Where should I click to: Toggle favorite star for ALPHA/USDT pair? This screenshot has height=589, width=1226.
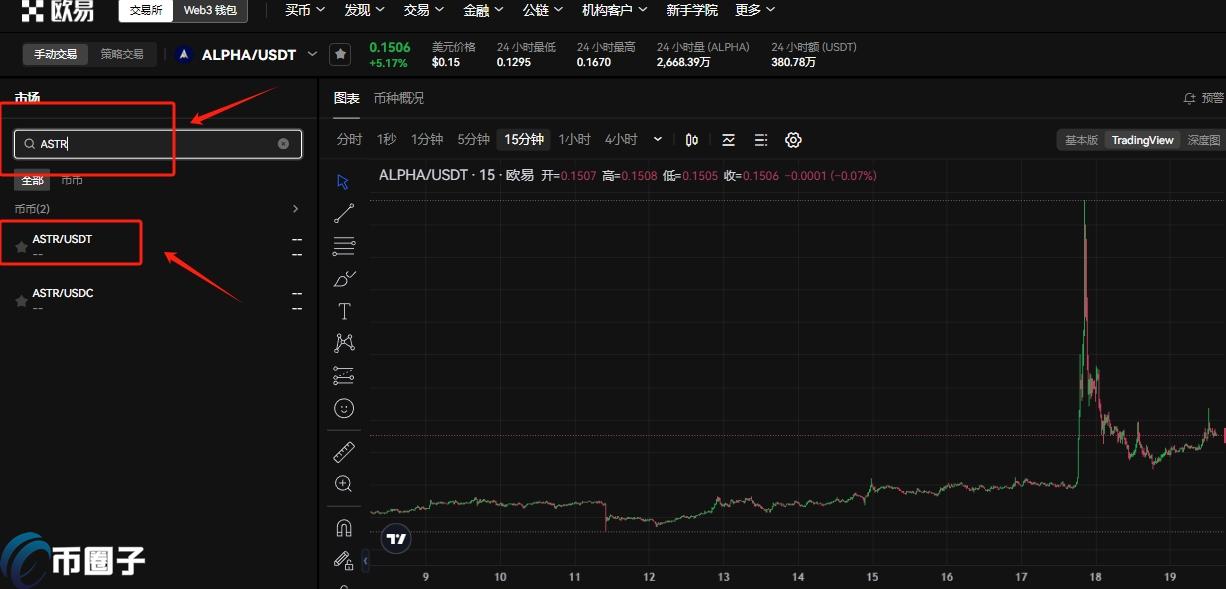tap(340, 54)
